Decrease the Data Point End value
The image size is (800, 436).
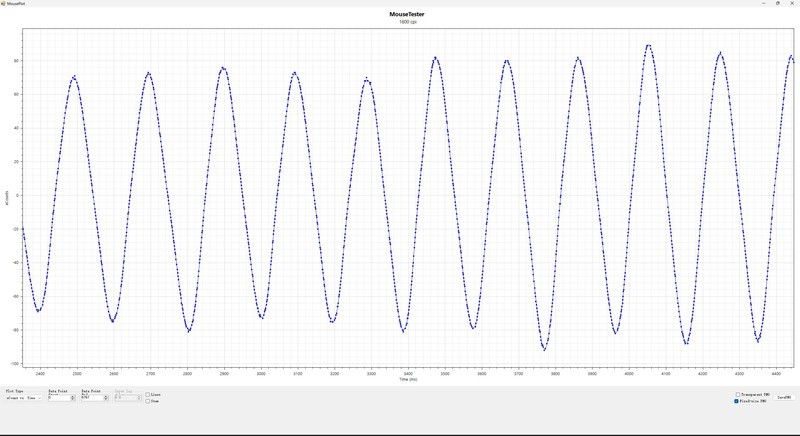[x=106, y=400]
